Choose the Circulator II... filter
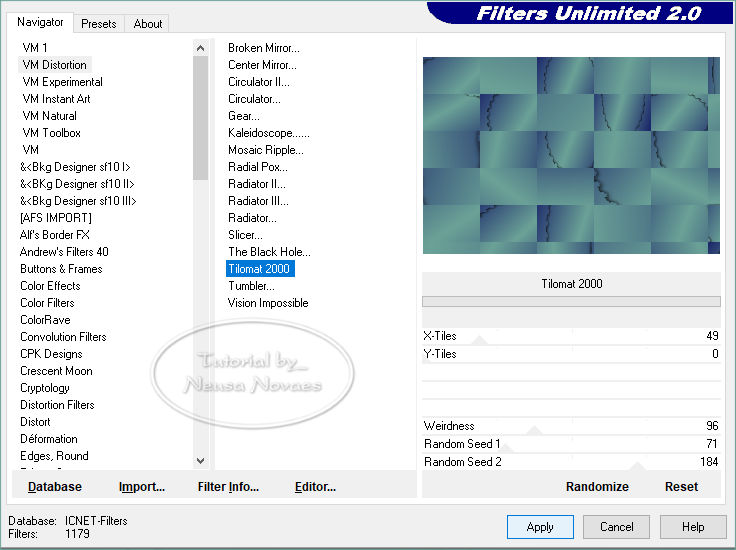The image size is (736, 550). (x=259, y=82)
